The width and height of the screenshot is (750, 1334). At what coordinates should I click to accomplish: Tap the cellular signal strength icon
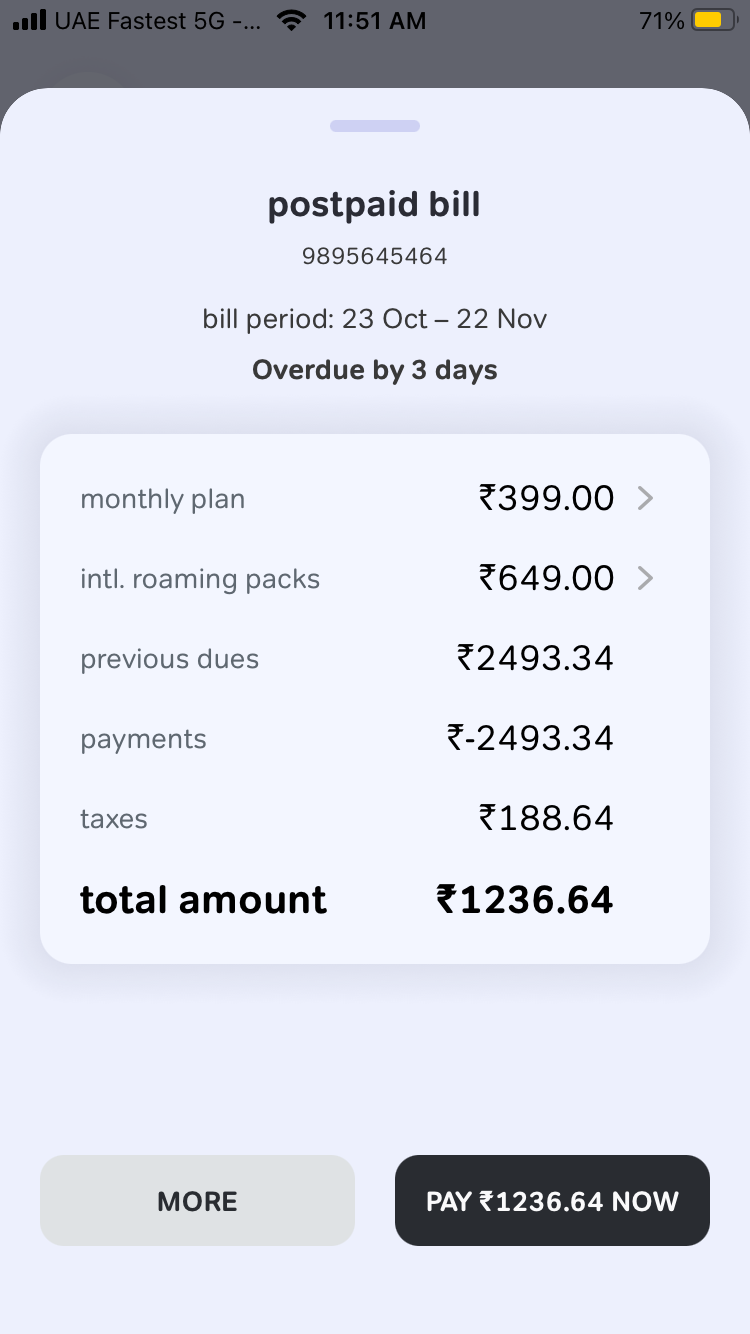tap(30, 20)
